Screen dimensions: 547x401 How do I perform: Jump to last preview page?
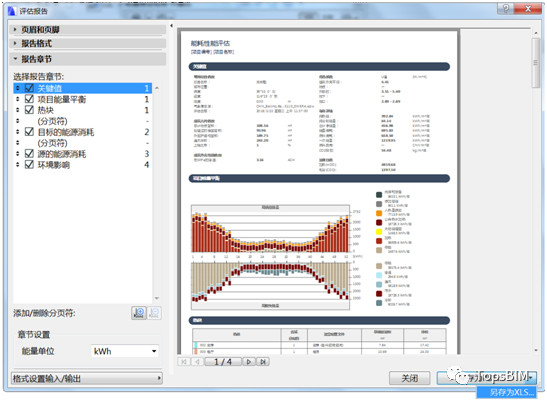tap(263, 362)
